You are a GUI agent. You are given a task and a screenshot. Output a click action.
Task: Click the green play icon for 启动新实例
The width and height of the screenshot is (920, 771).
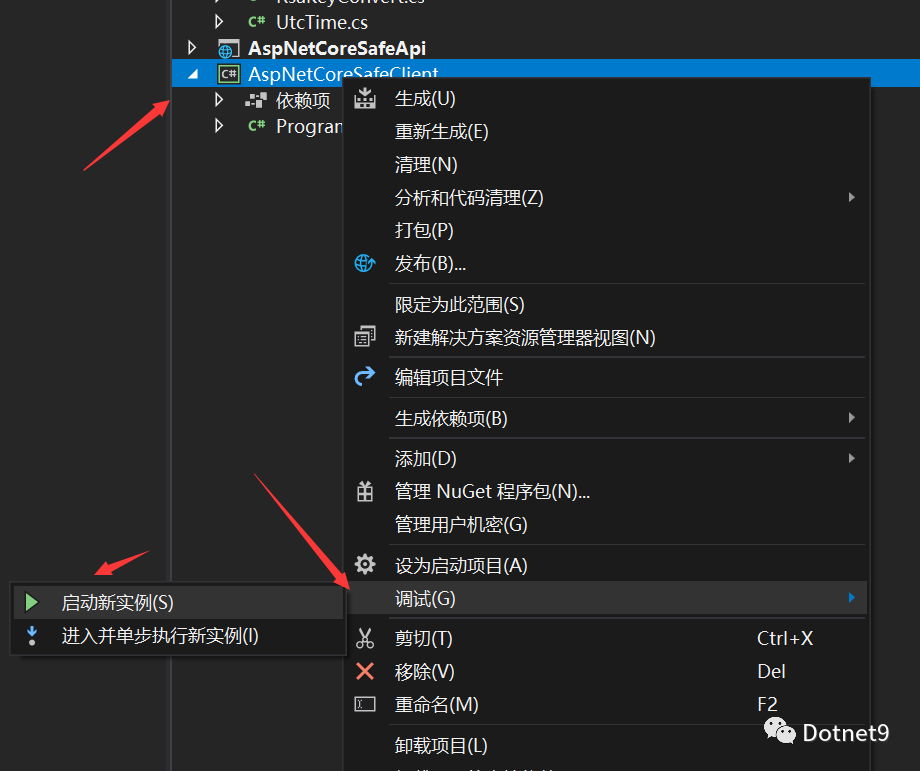click(32, 602)
